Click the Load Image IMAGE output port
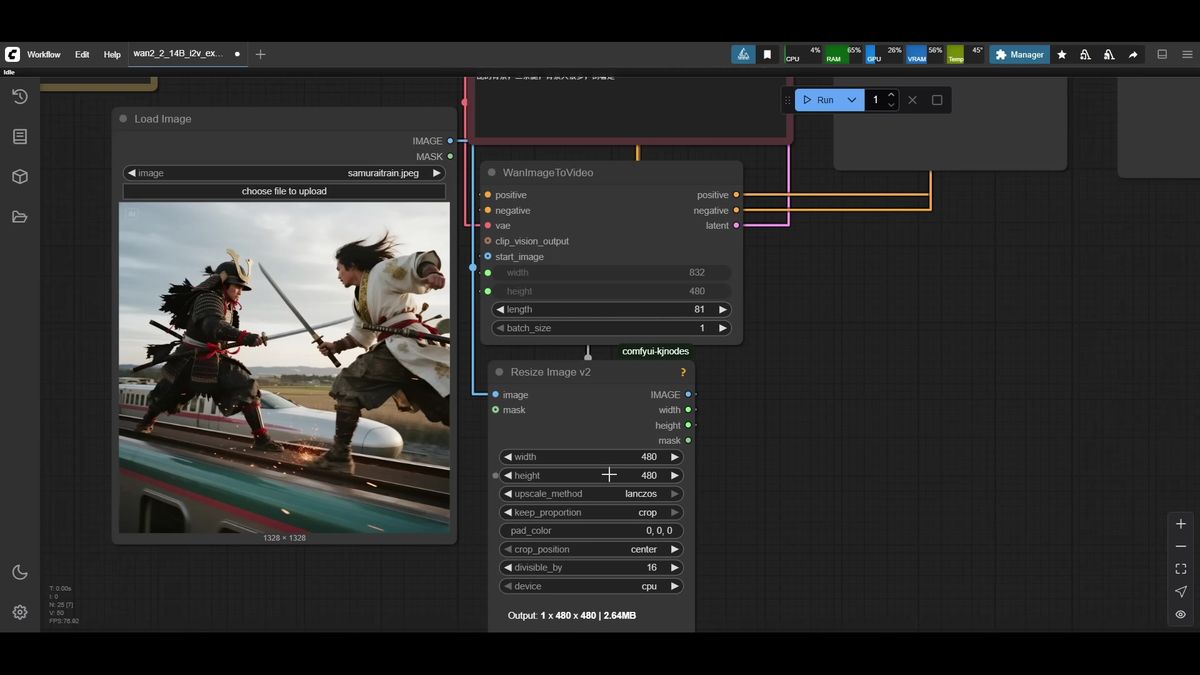1200x675 pixels. tap(451, 141)
